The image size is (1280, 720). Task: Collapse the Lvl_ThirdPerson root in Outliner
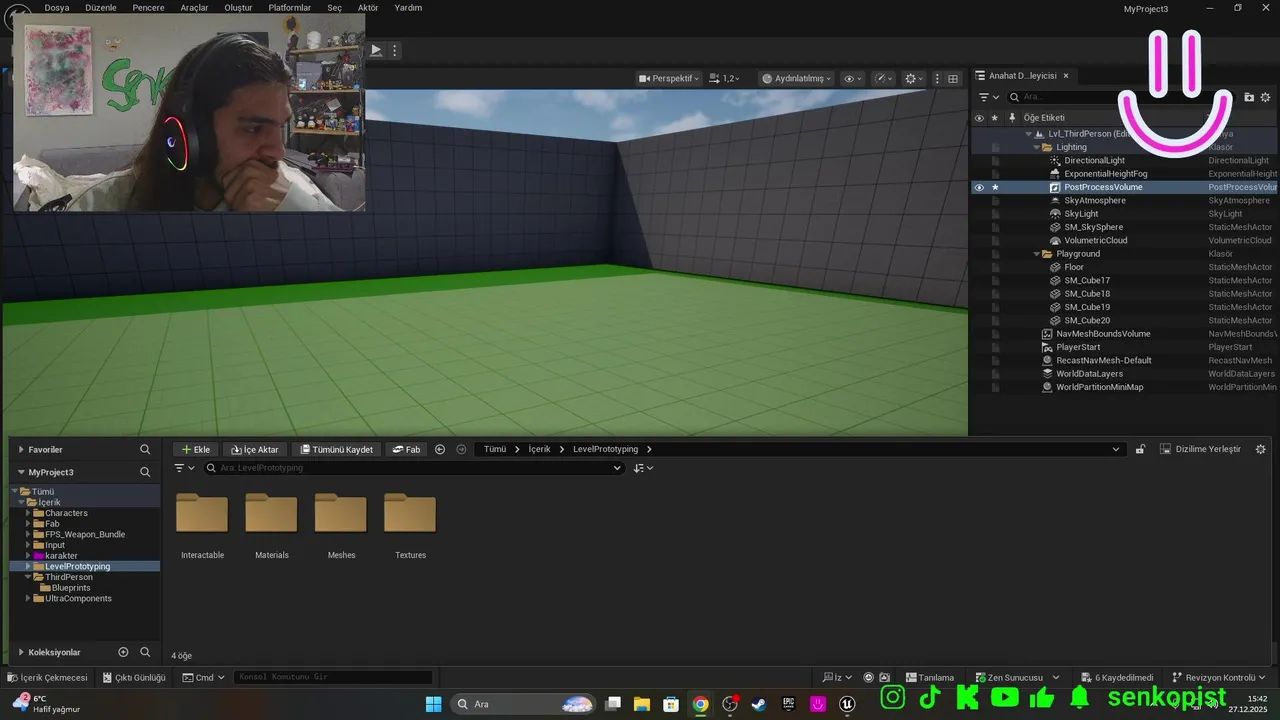point(1029,134)
